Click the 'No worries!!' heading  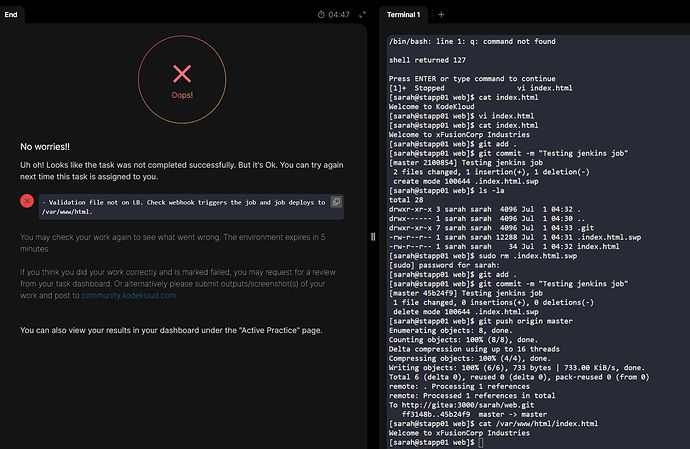[x=45, y=147]
